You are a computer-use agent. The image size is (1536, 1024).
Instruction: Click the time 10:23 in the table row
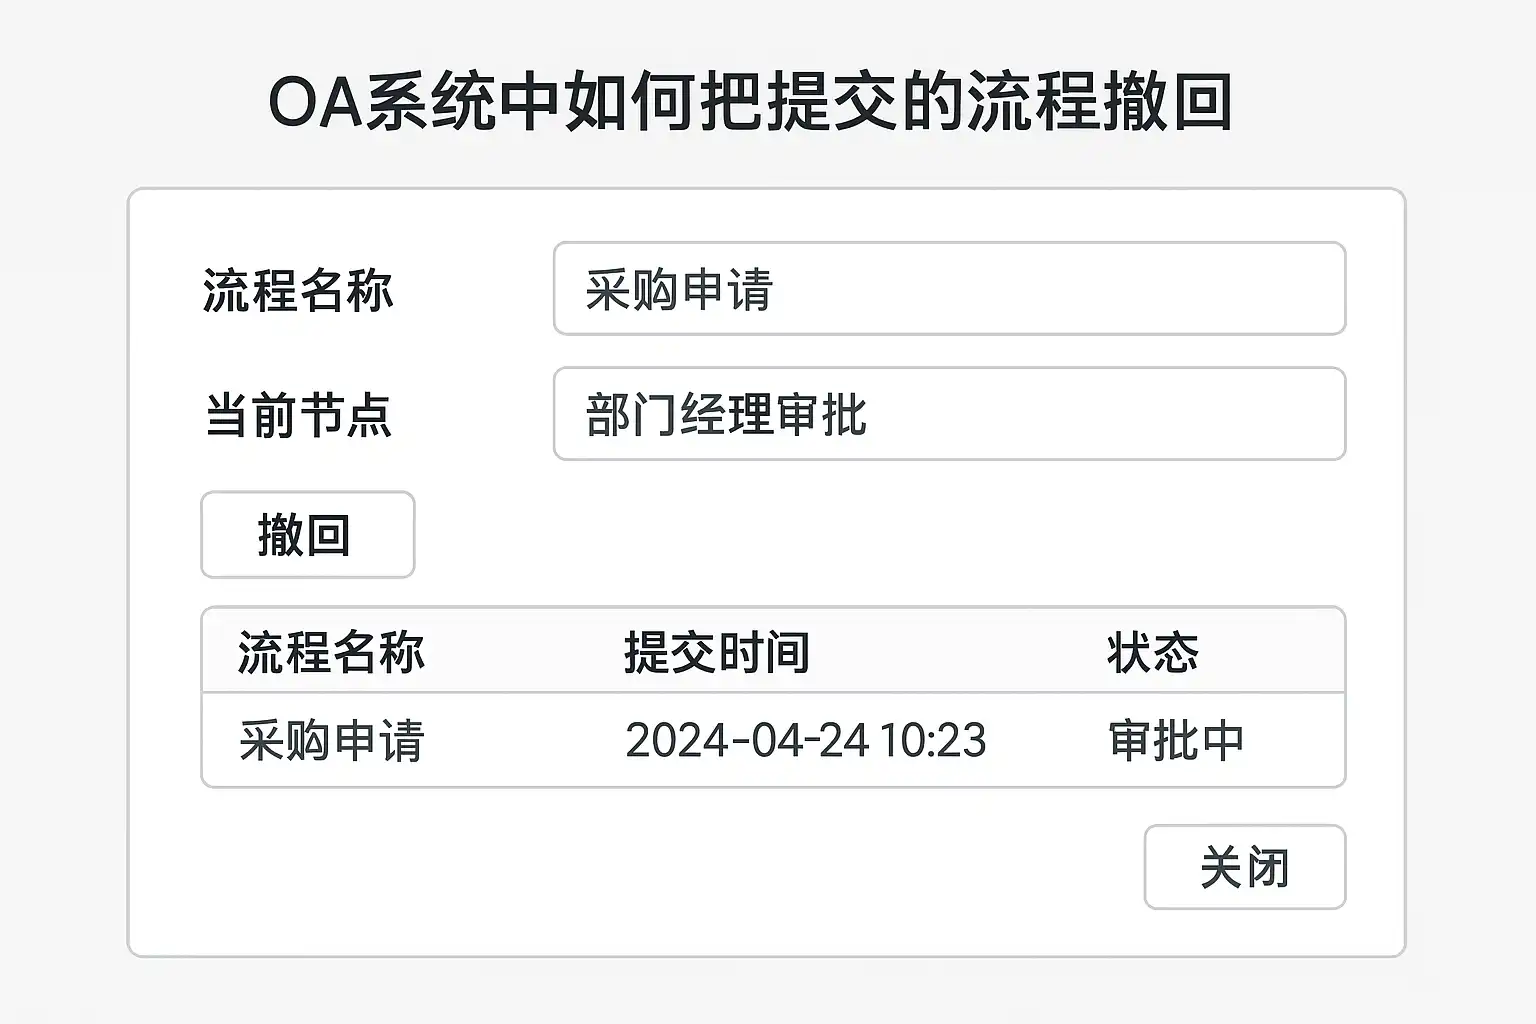pos(933,741)
